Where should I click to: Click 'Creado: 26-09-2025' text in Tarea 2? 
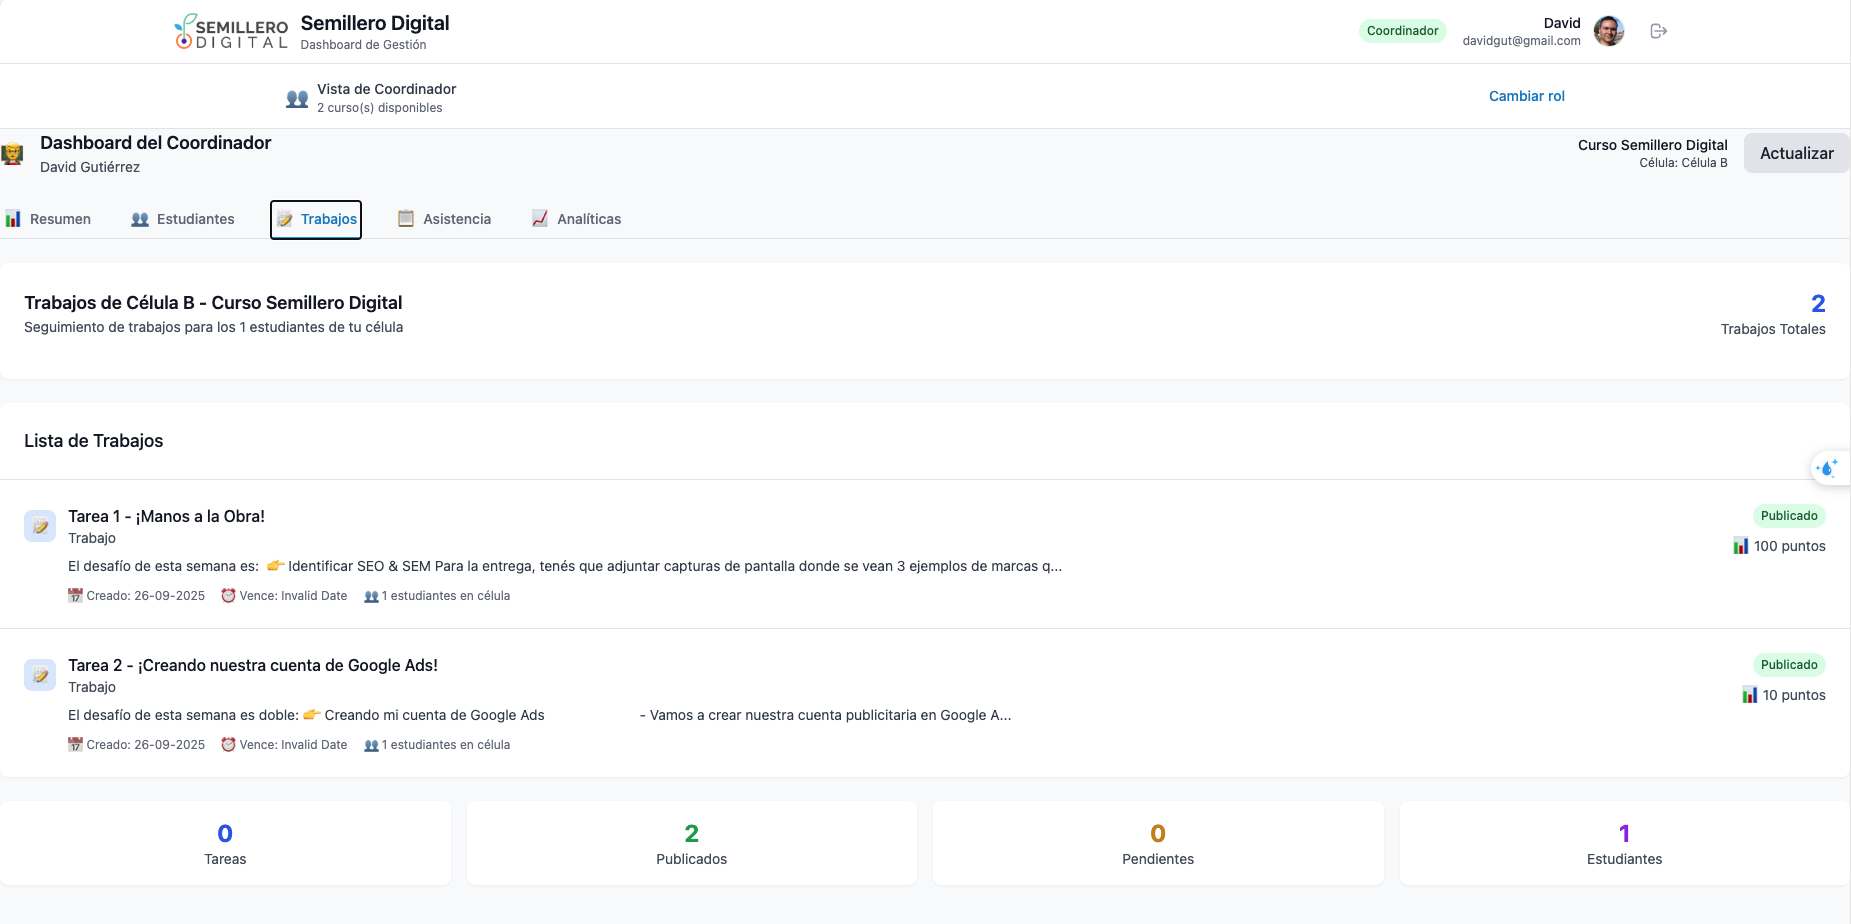tap(146, 745)
